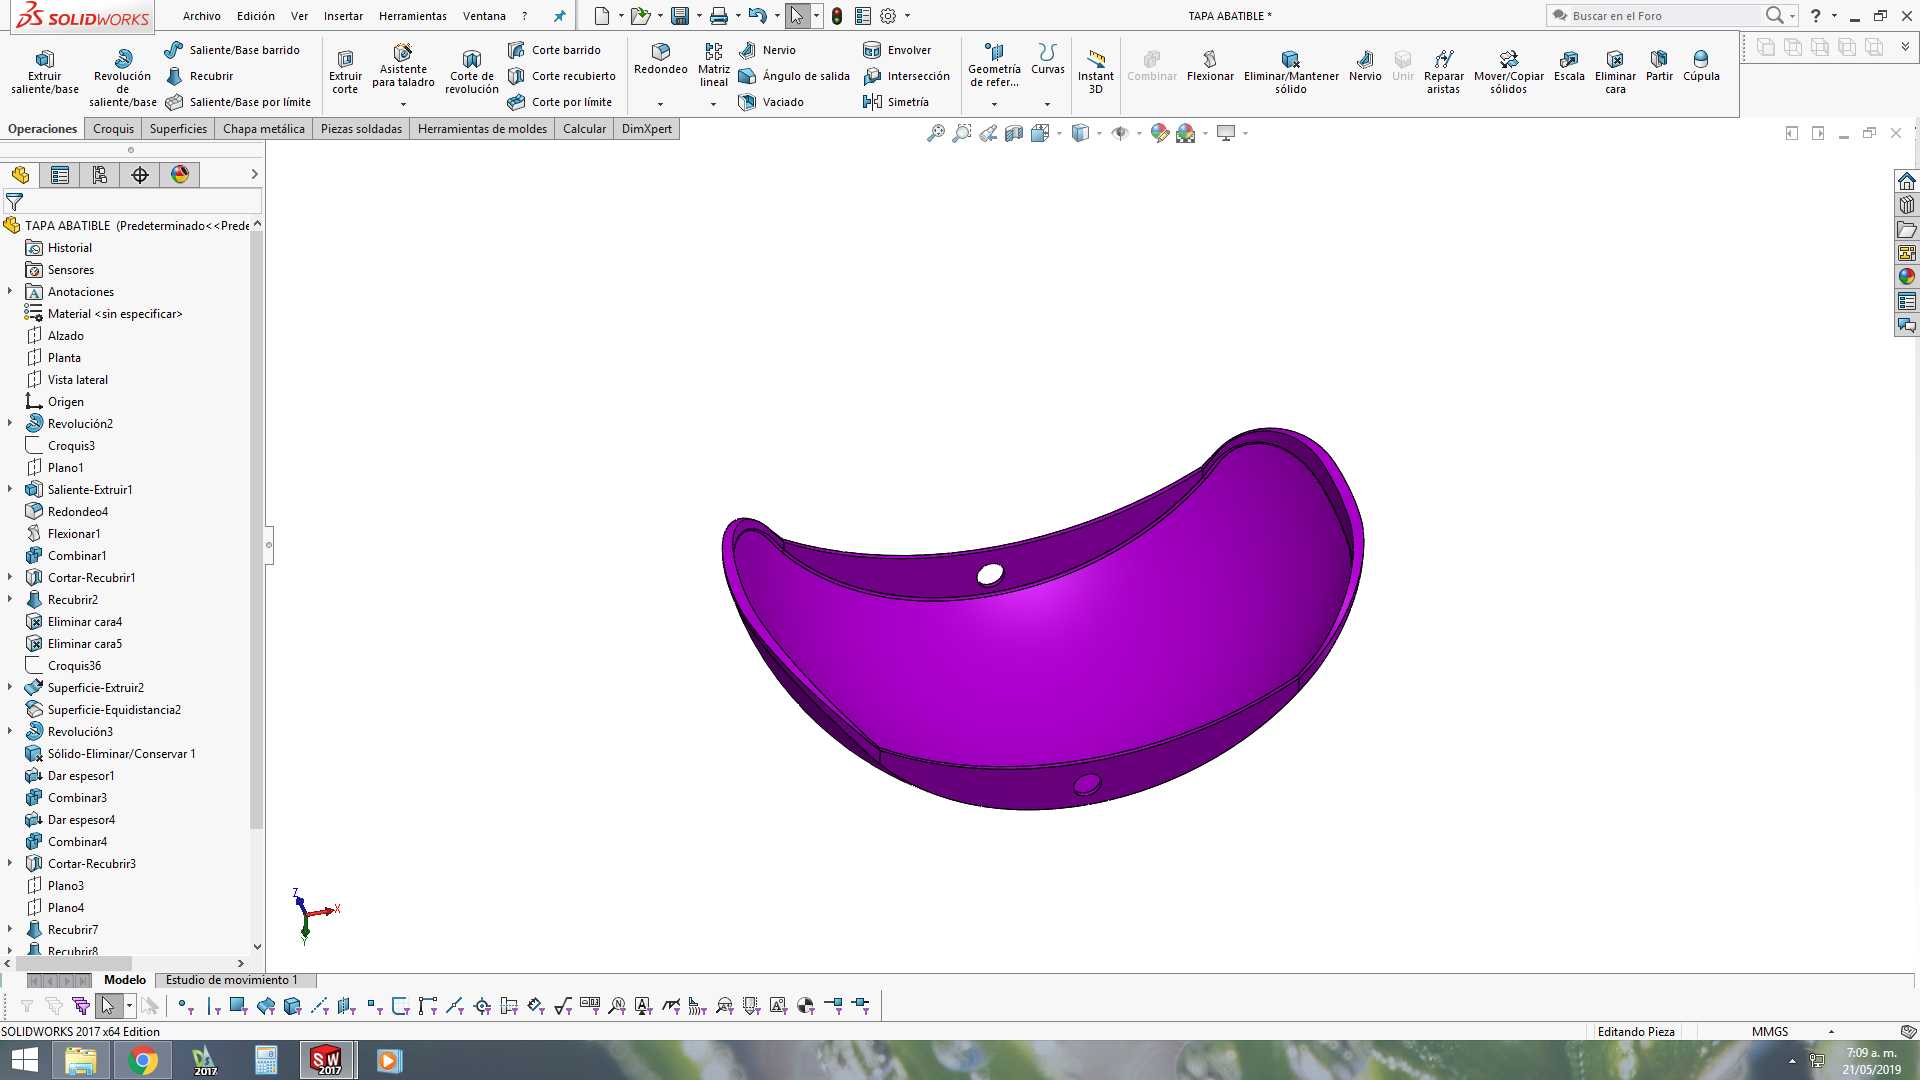Click Revolución de saliente/base tool
1920x1080 pixels.
122,77
